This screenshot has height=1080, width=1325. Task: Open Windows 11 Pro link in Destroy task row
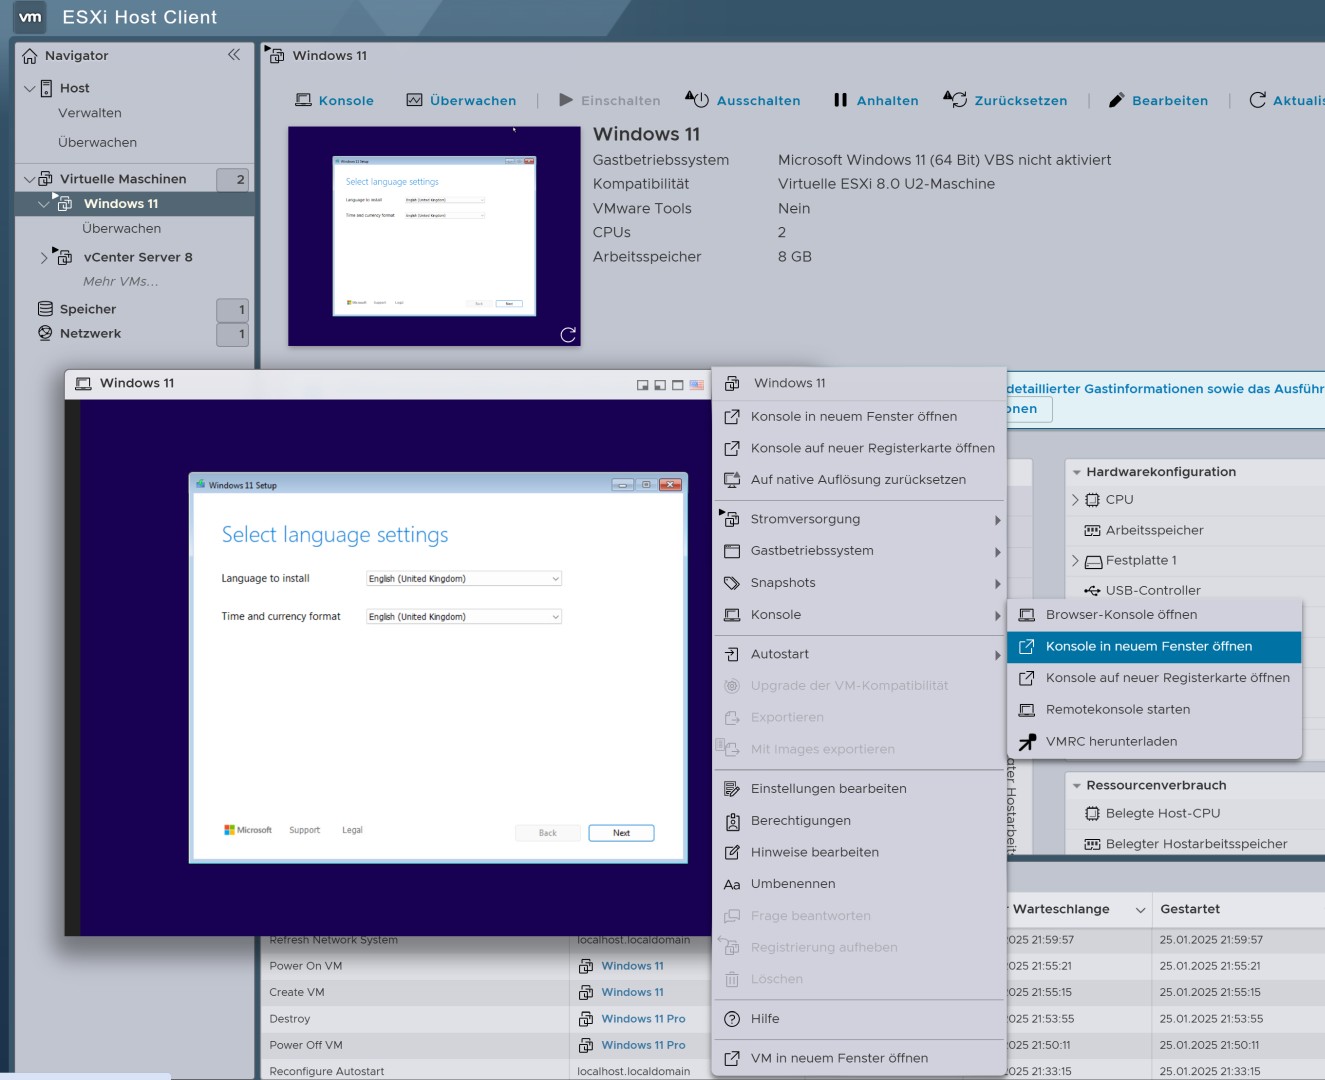(x=643, y=1019)
